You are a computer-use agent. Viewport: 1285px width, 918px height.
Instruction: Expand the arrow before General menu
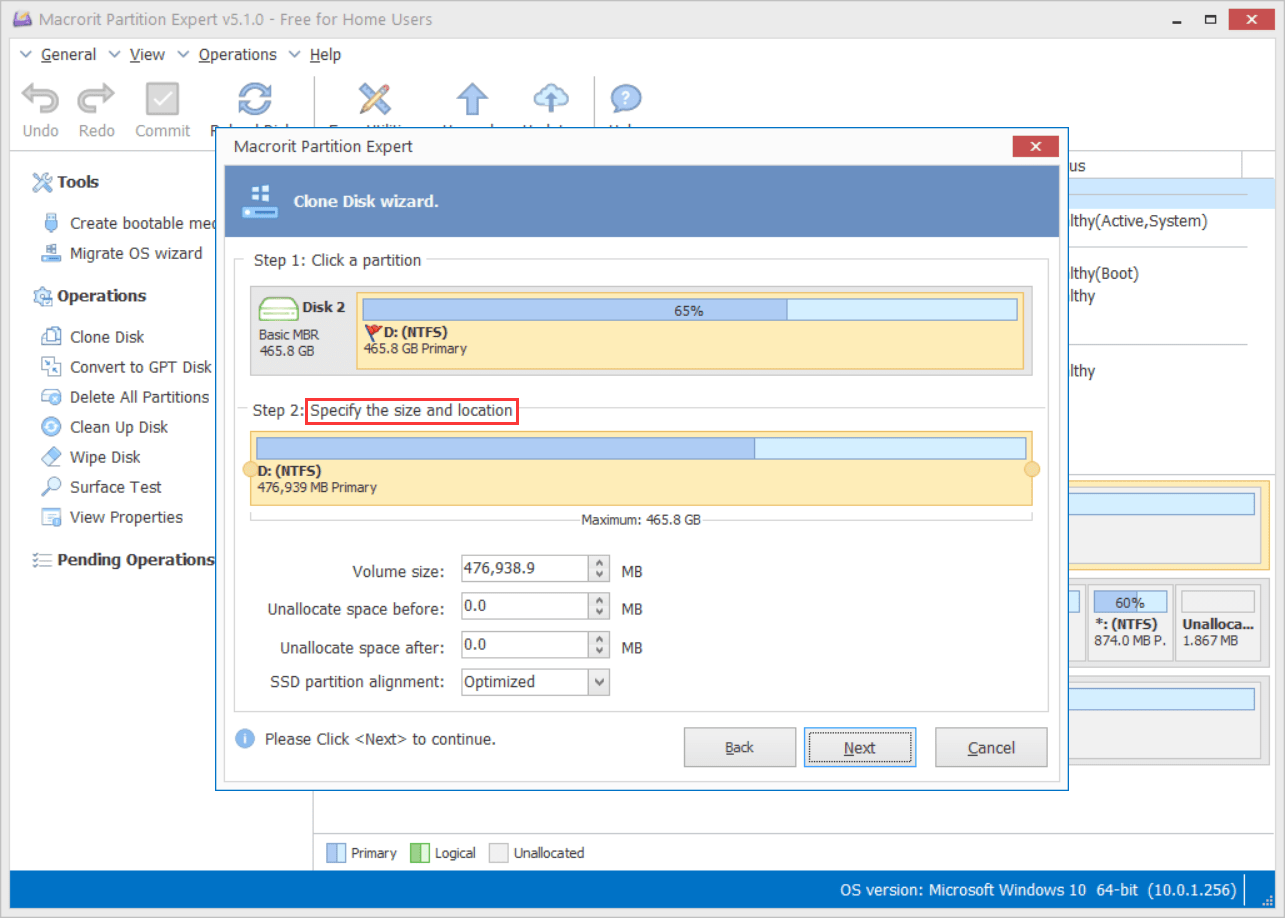click(x=25, y=55)
